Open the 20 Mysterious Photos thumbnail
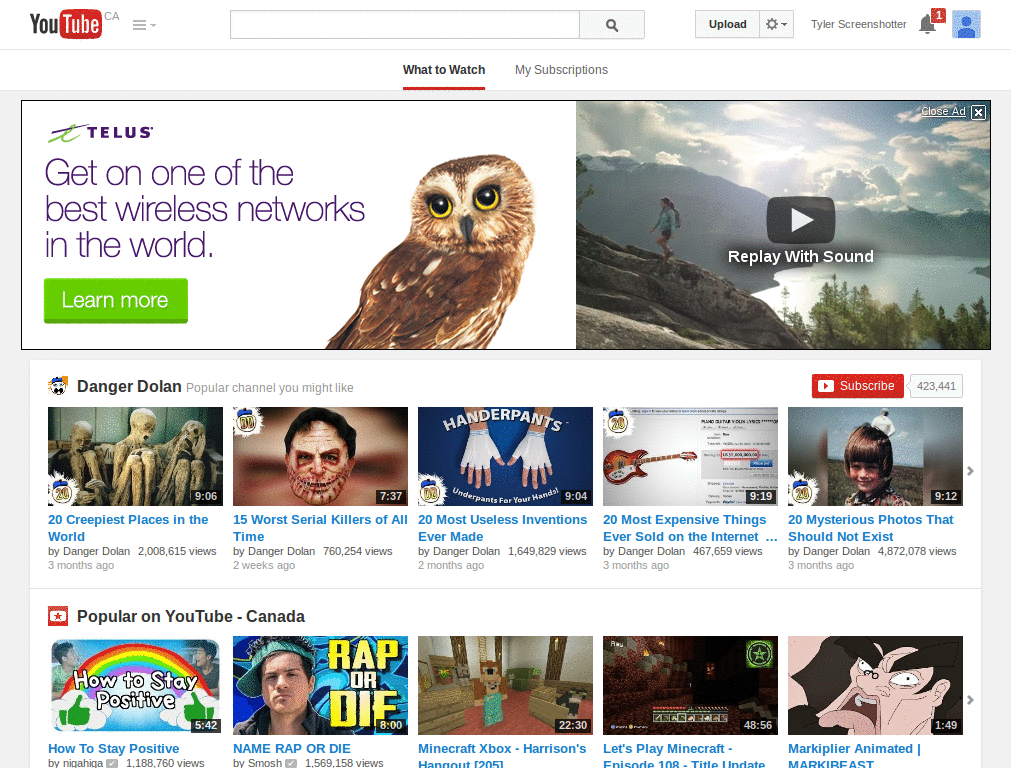The height and width of the screenshot is (768, 1024). click(875, 456)
